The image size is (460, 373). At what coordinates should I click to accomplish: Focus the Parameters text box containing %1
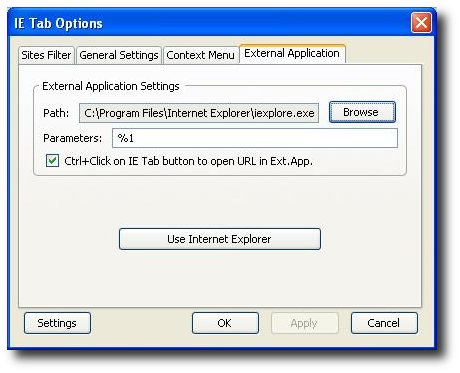pyautogui.click(x=255, y=138)
